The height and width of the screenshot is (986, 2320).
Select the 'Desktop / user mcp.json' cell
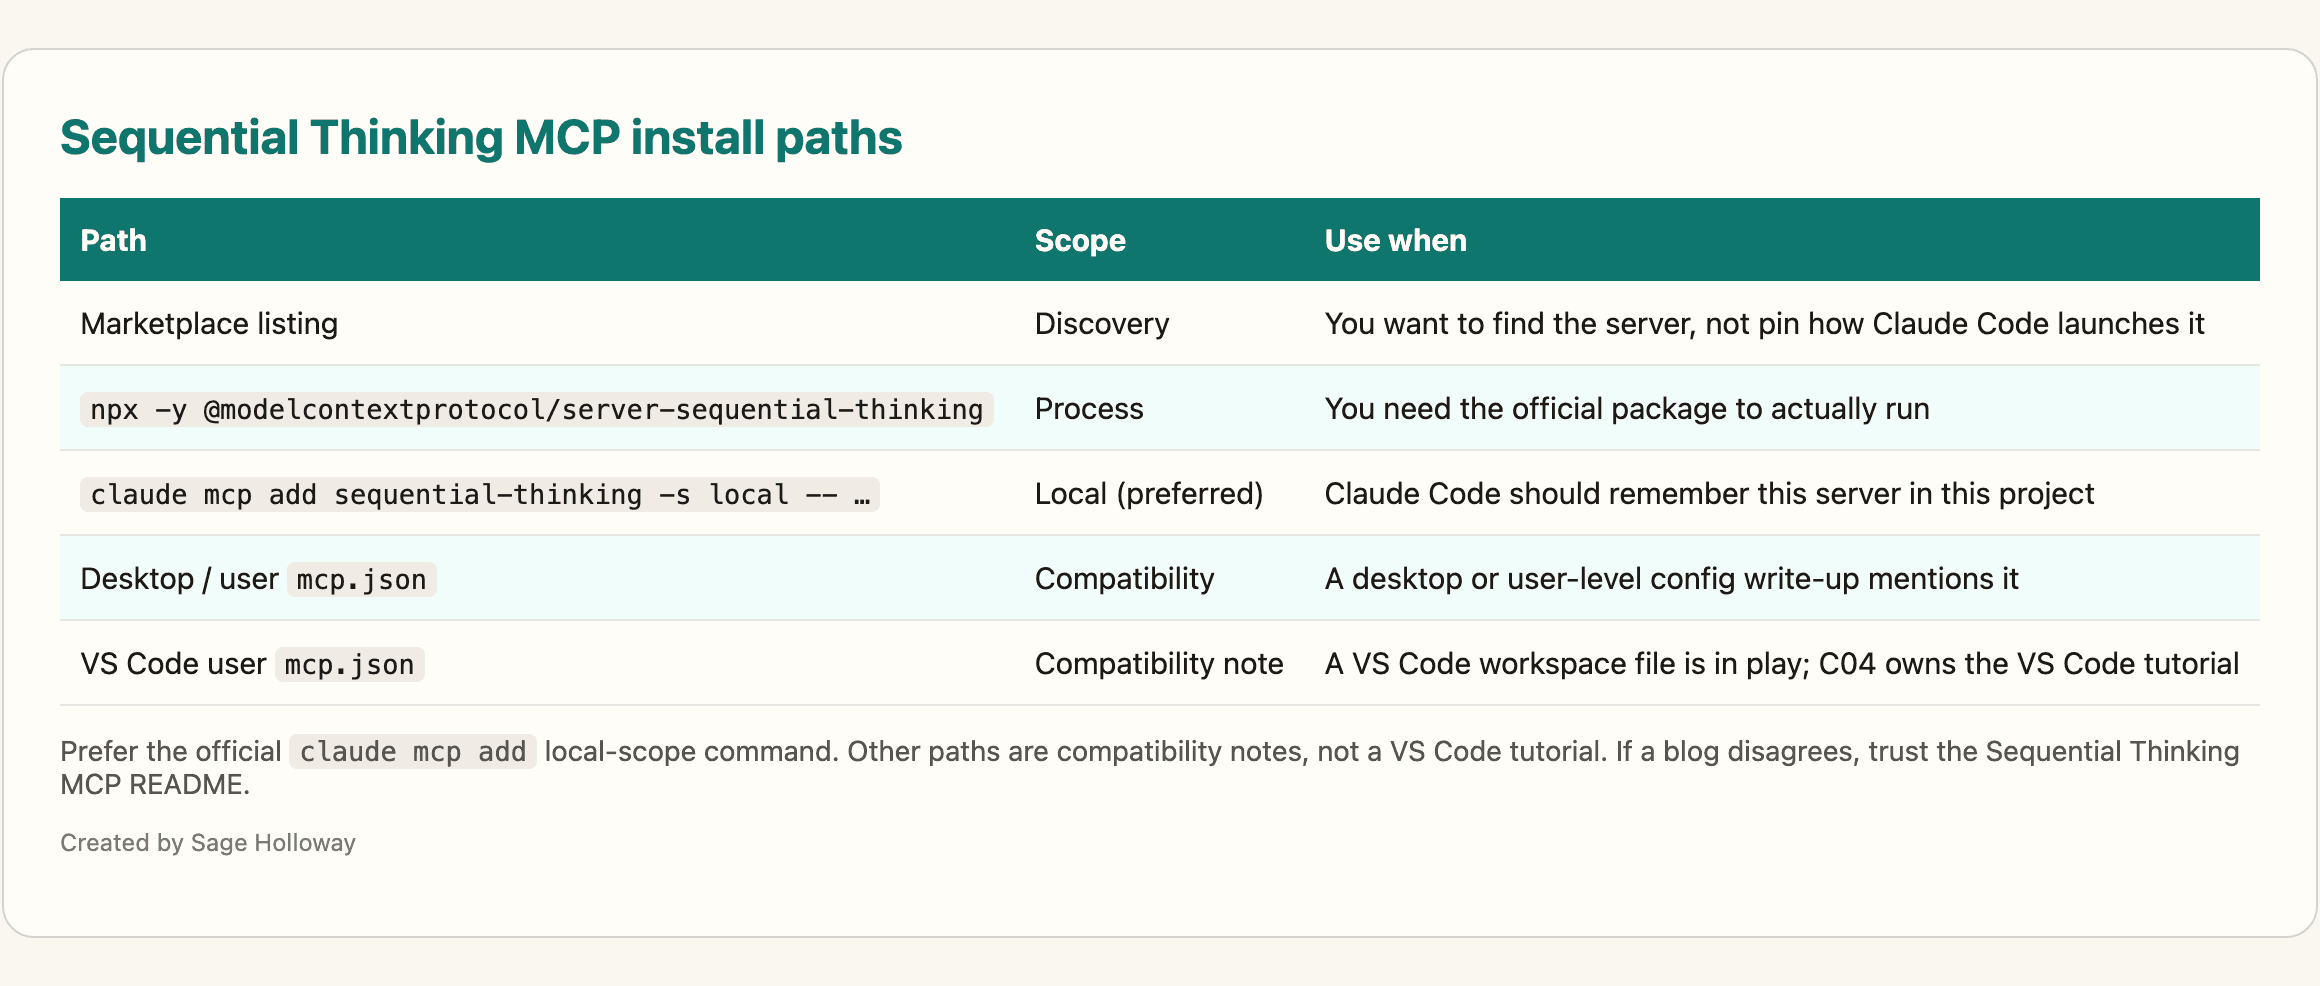click(258, 579)
